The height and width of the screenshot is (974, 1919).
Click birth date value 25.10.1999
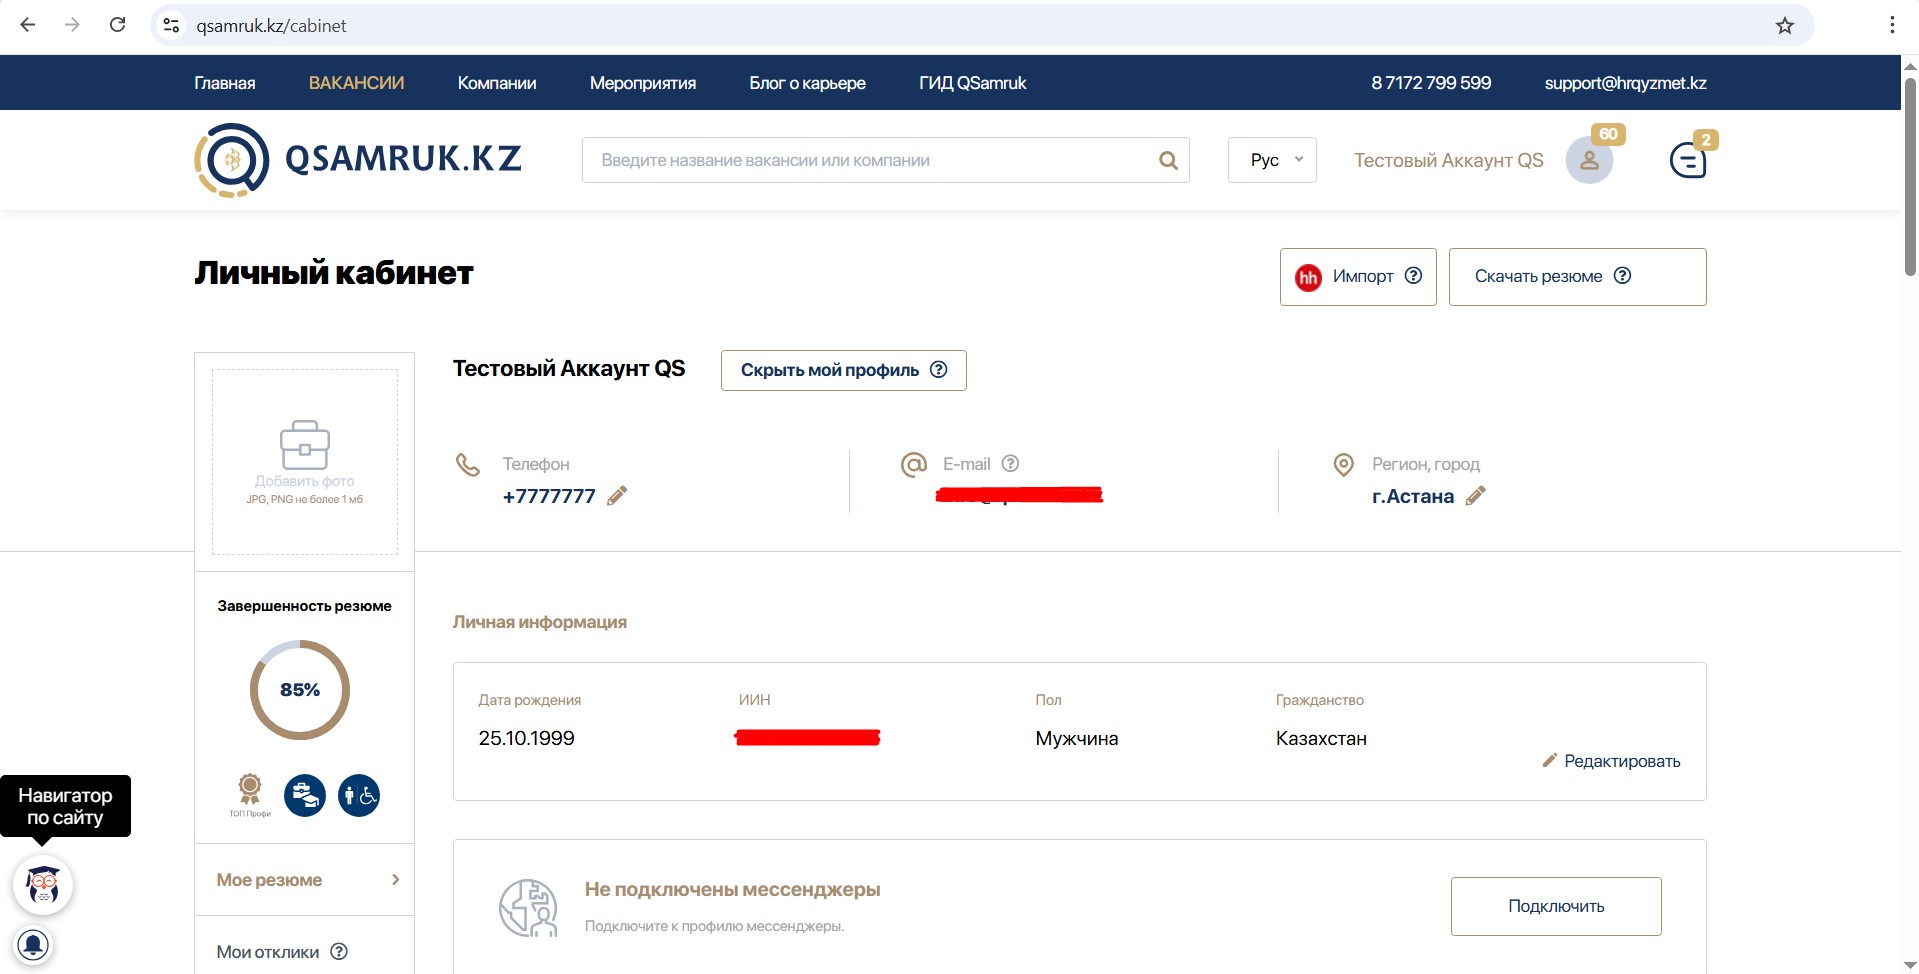(526, 738)
